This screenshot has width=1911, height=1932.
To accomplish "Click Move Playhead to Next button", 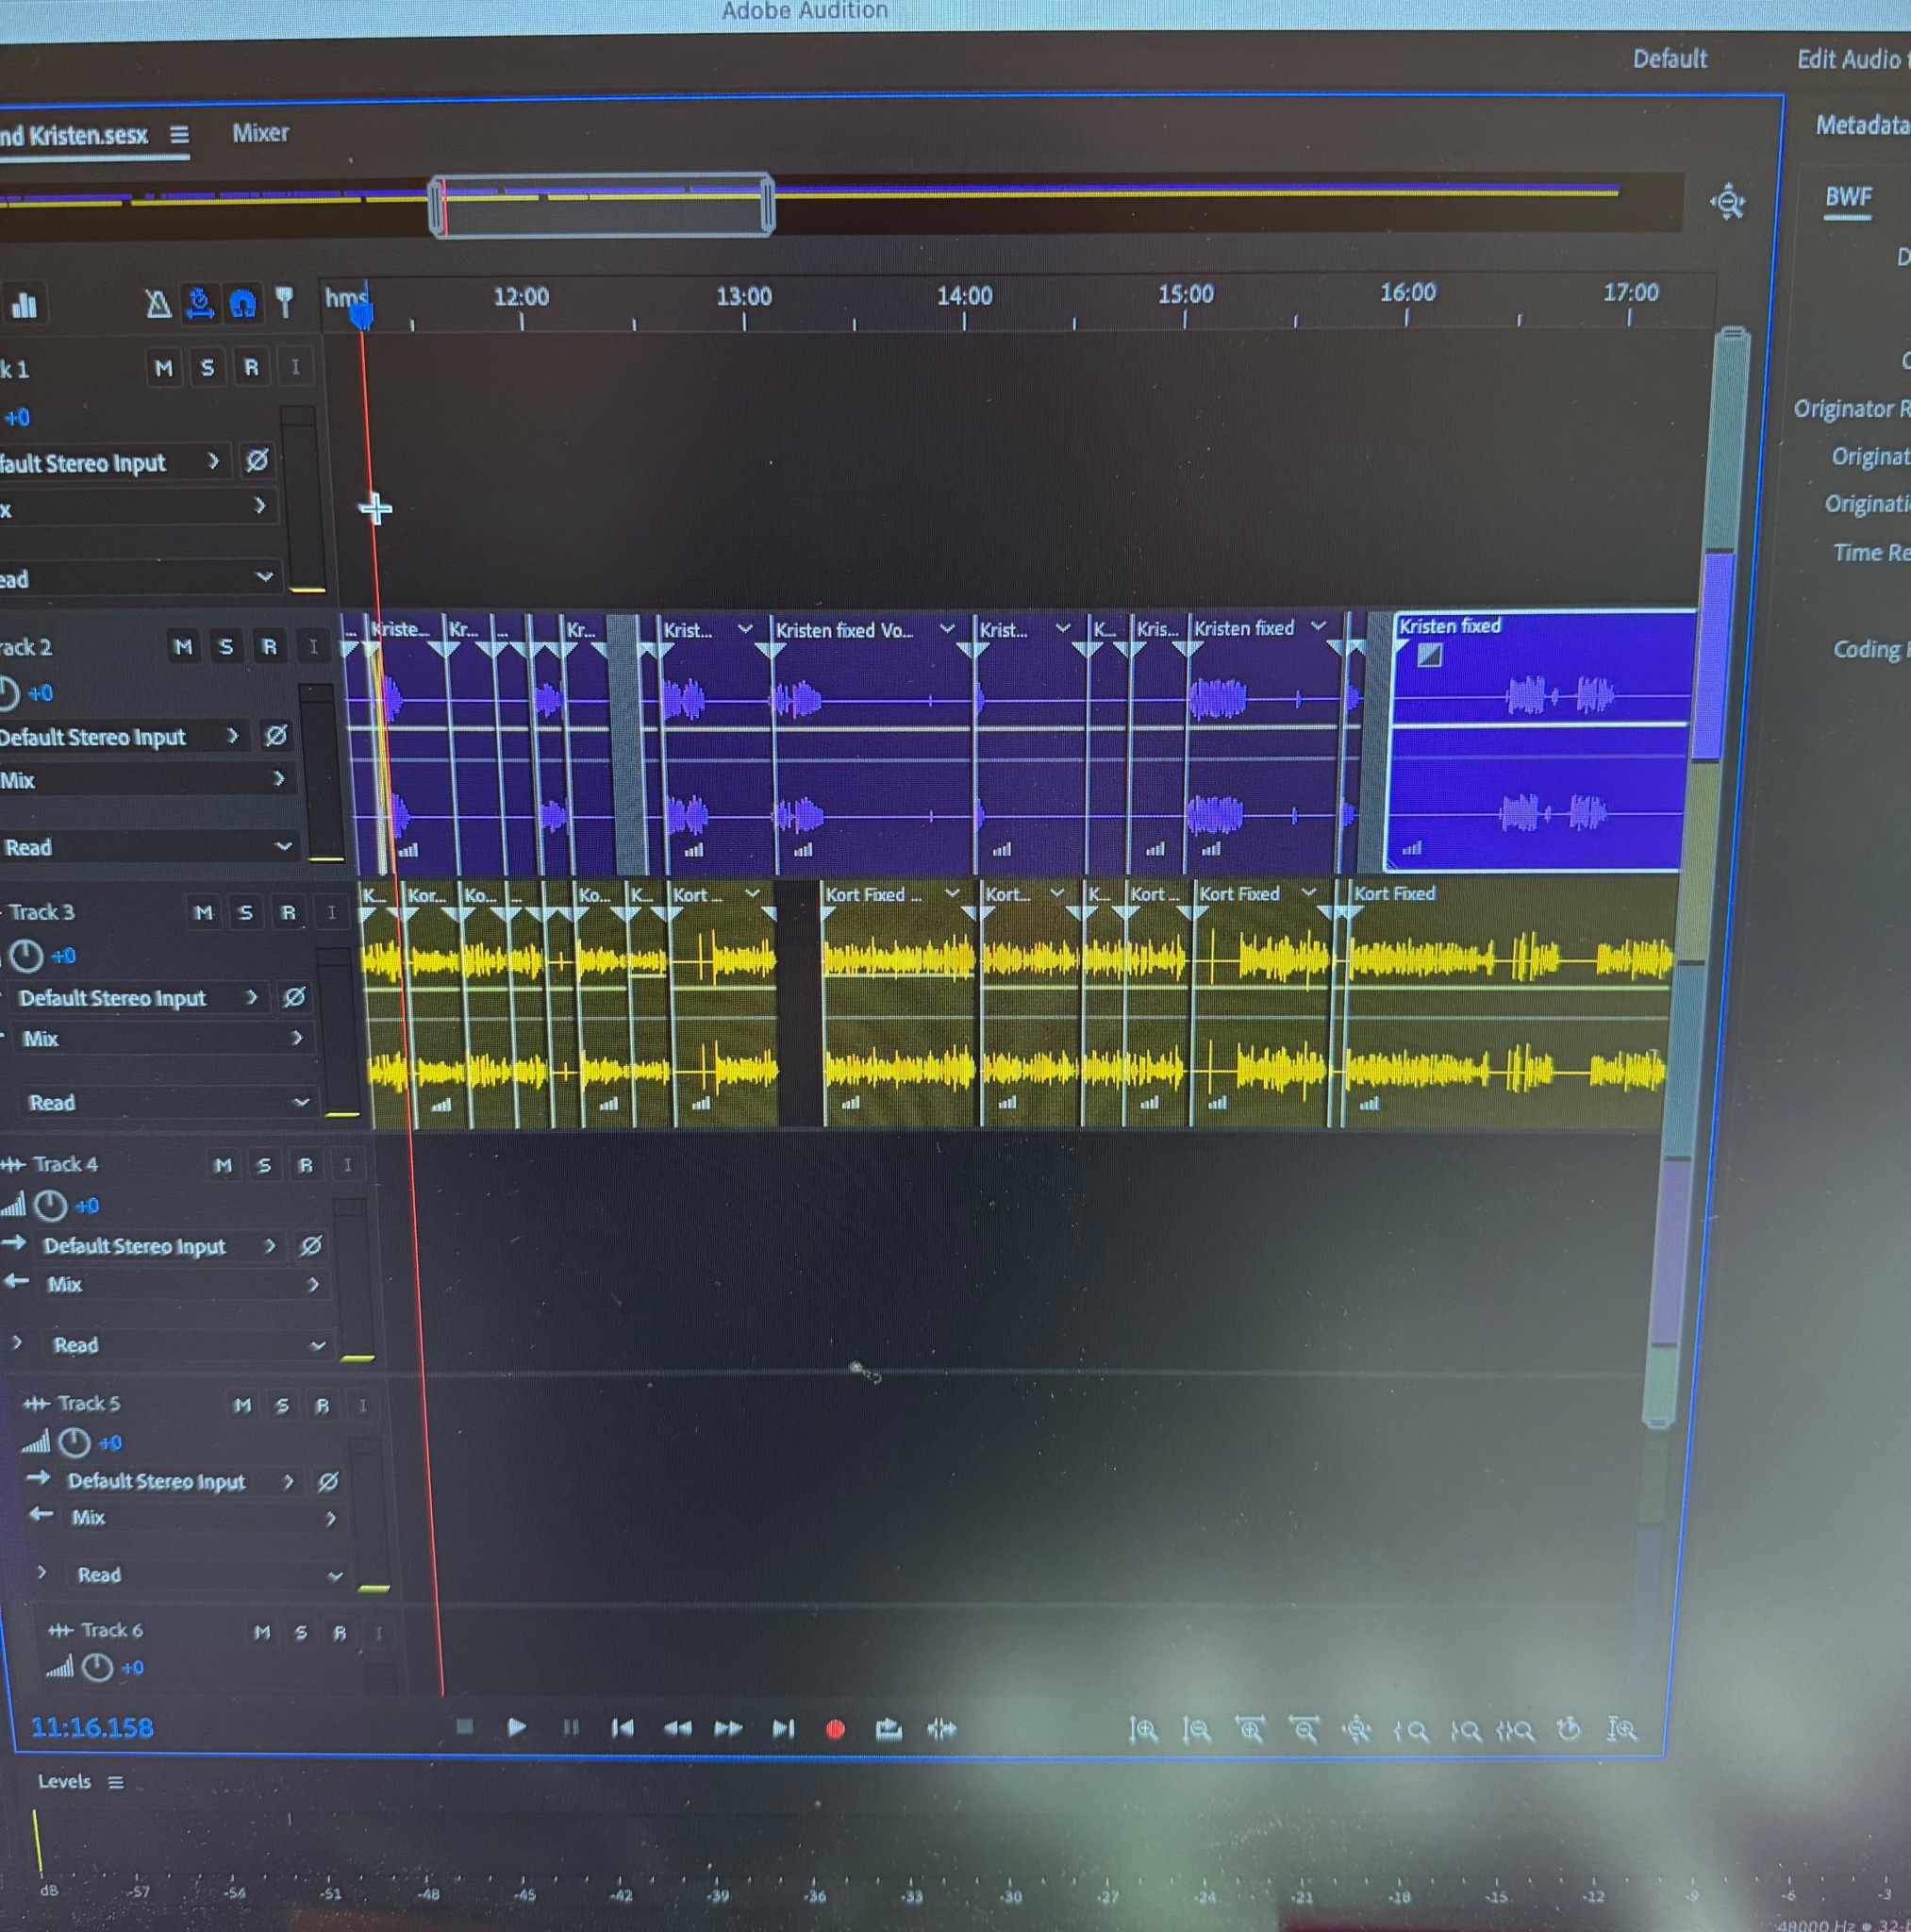I will click(x=783, y=1728).
